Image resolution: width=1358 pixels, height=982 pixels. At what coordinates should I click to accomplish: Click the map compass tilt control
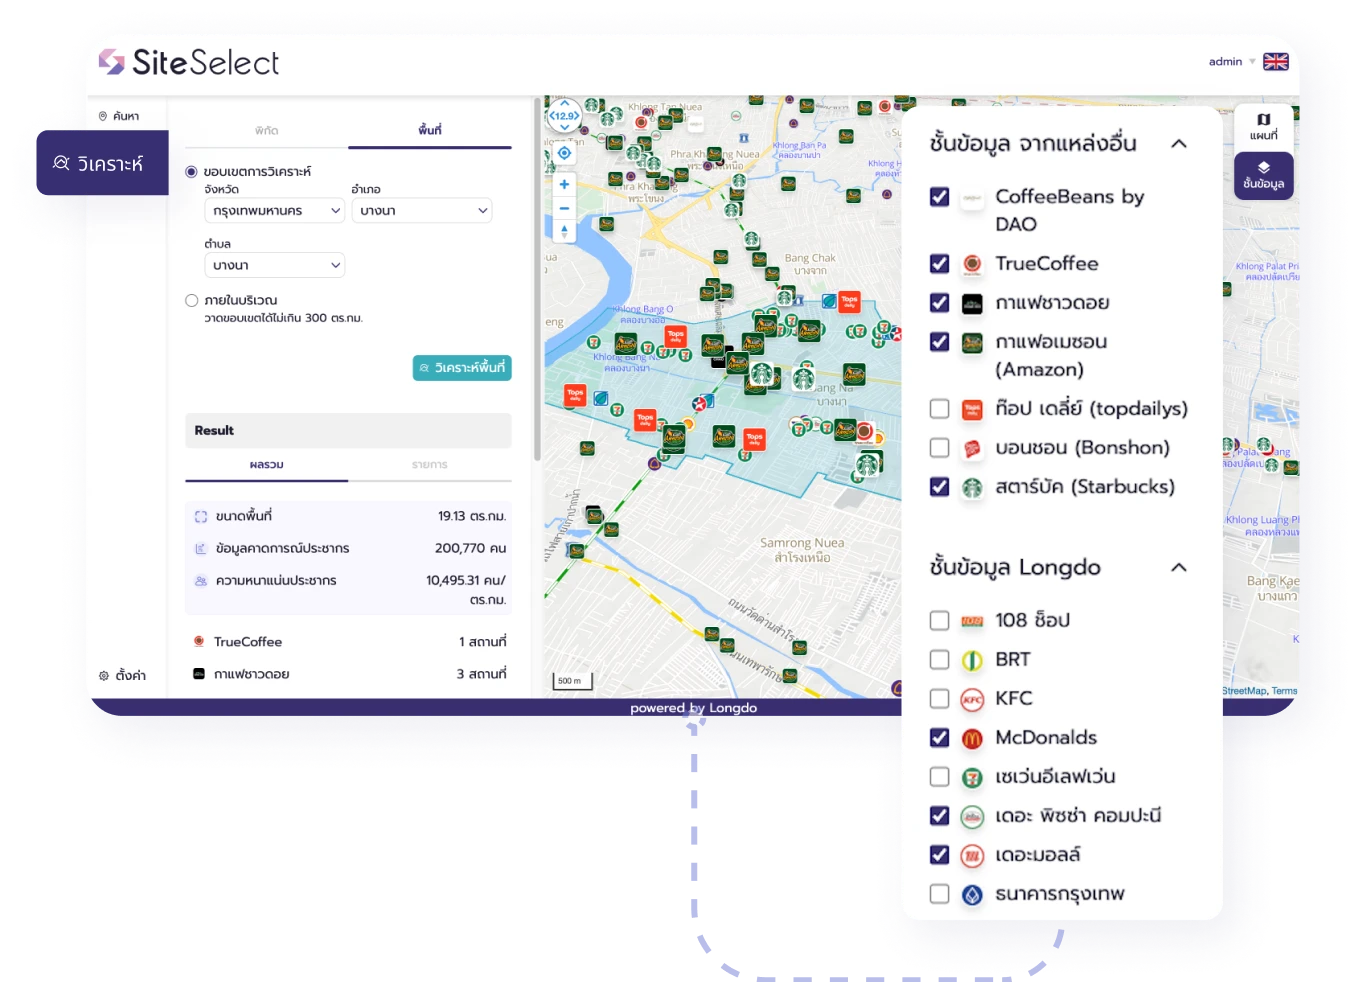click(x=564, y=232)
